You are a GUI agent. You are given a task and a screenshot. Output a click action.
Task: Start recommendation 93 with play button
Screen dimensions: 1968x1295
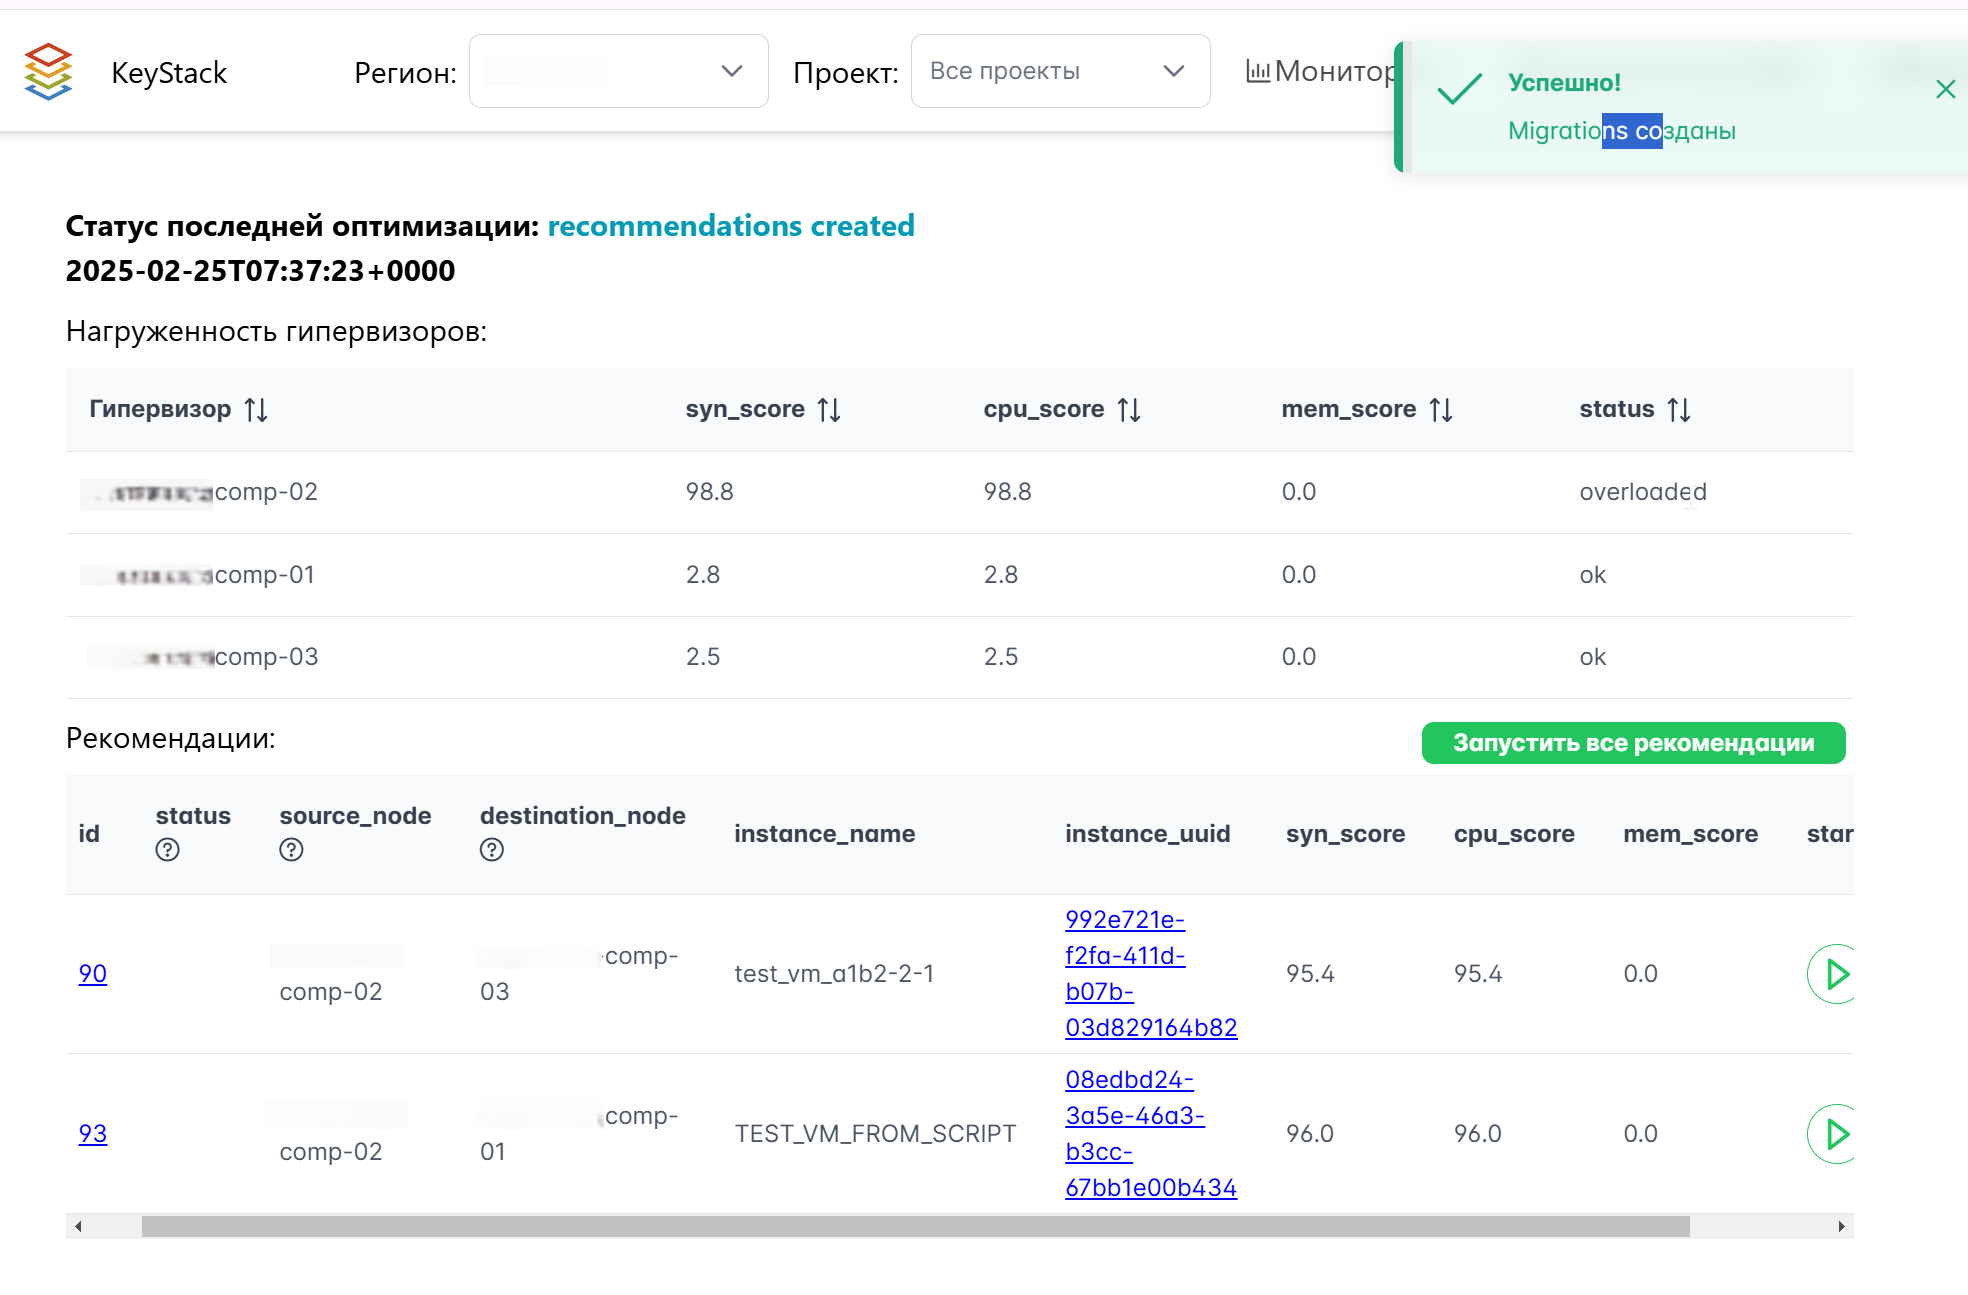pyautogui.click(x=1834, y=1134)
